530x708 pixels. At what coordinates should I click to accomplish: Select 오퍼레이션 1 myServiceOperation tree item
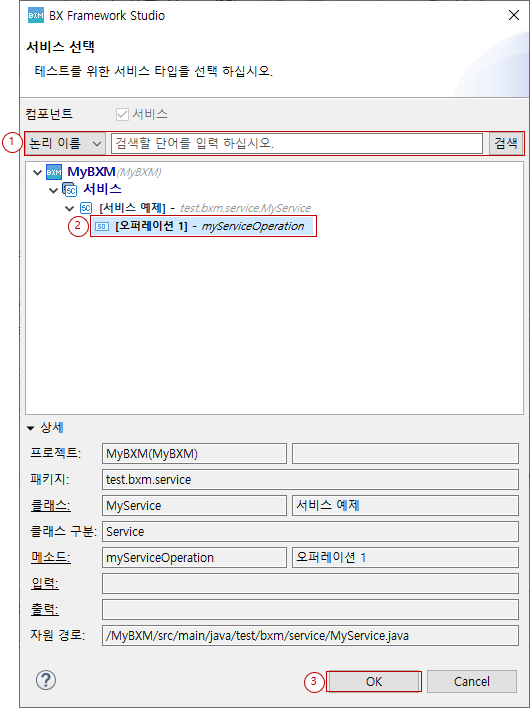[x=203, y=227]
